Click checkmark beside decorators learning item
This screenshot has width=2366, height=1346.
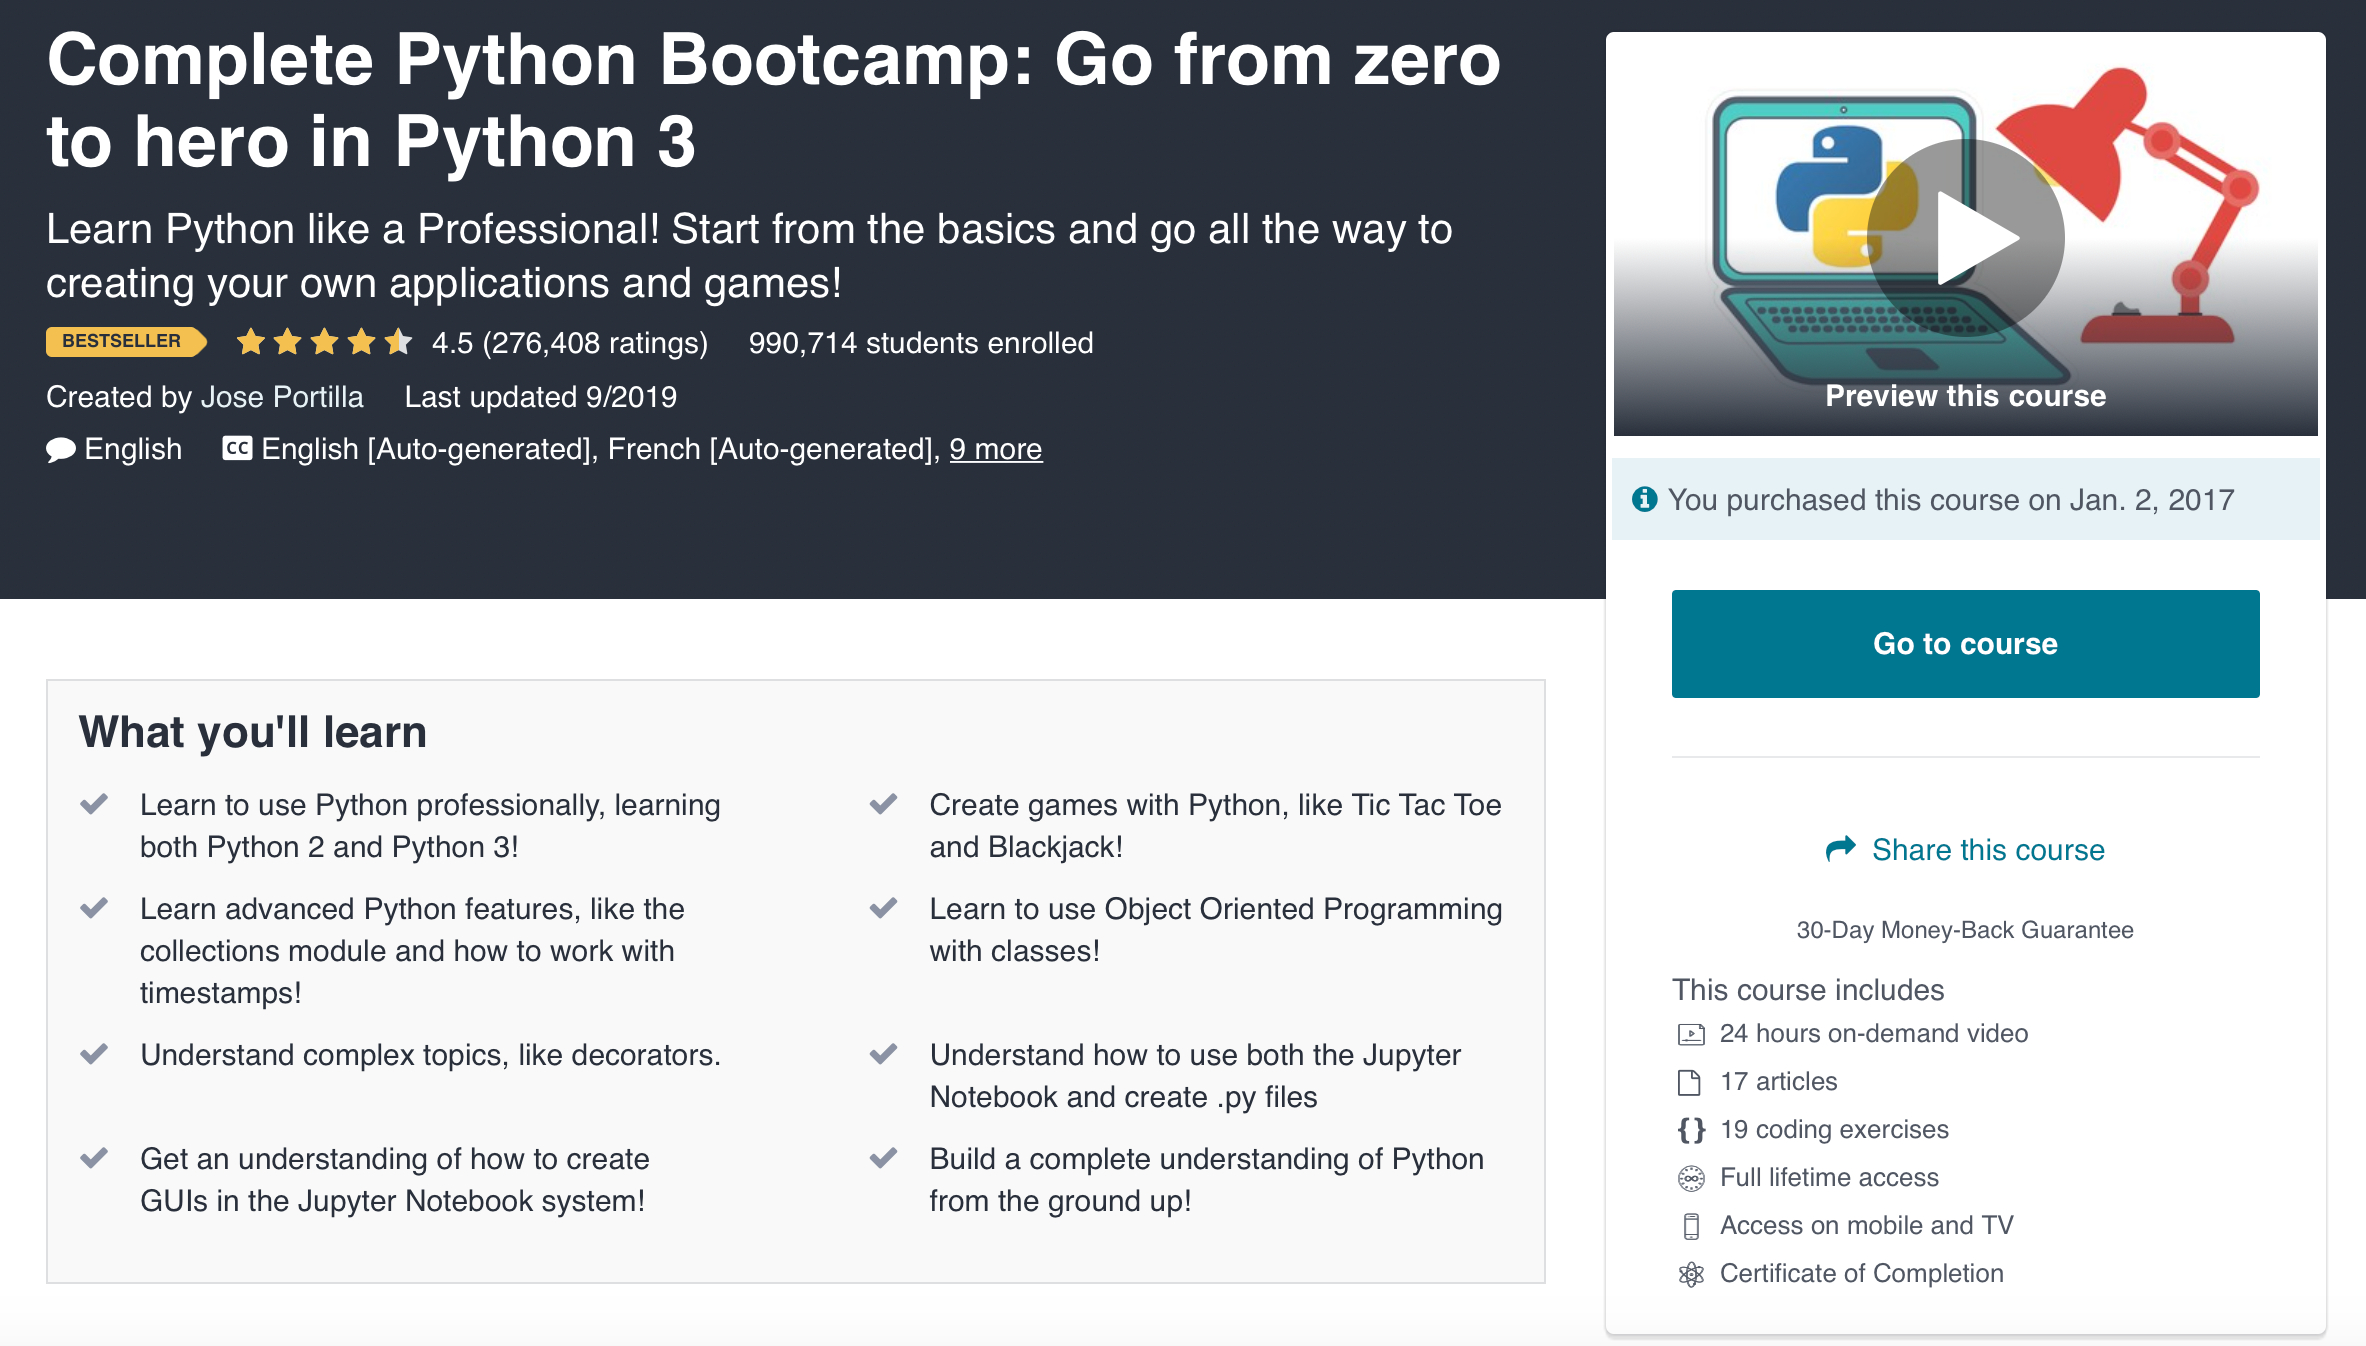[x=94, y=1054]
